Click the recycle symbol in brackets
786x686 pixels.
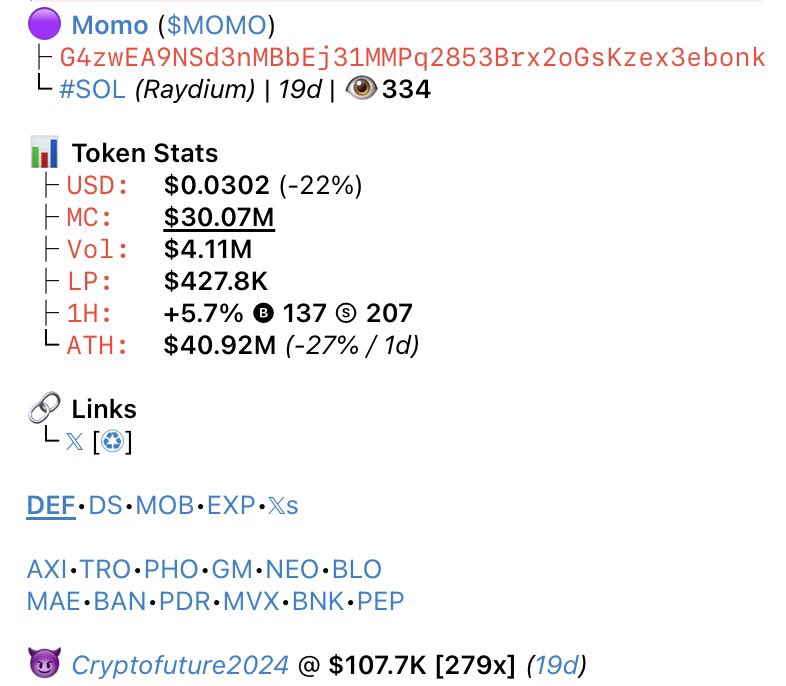(x=112, y=441)
